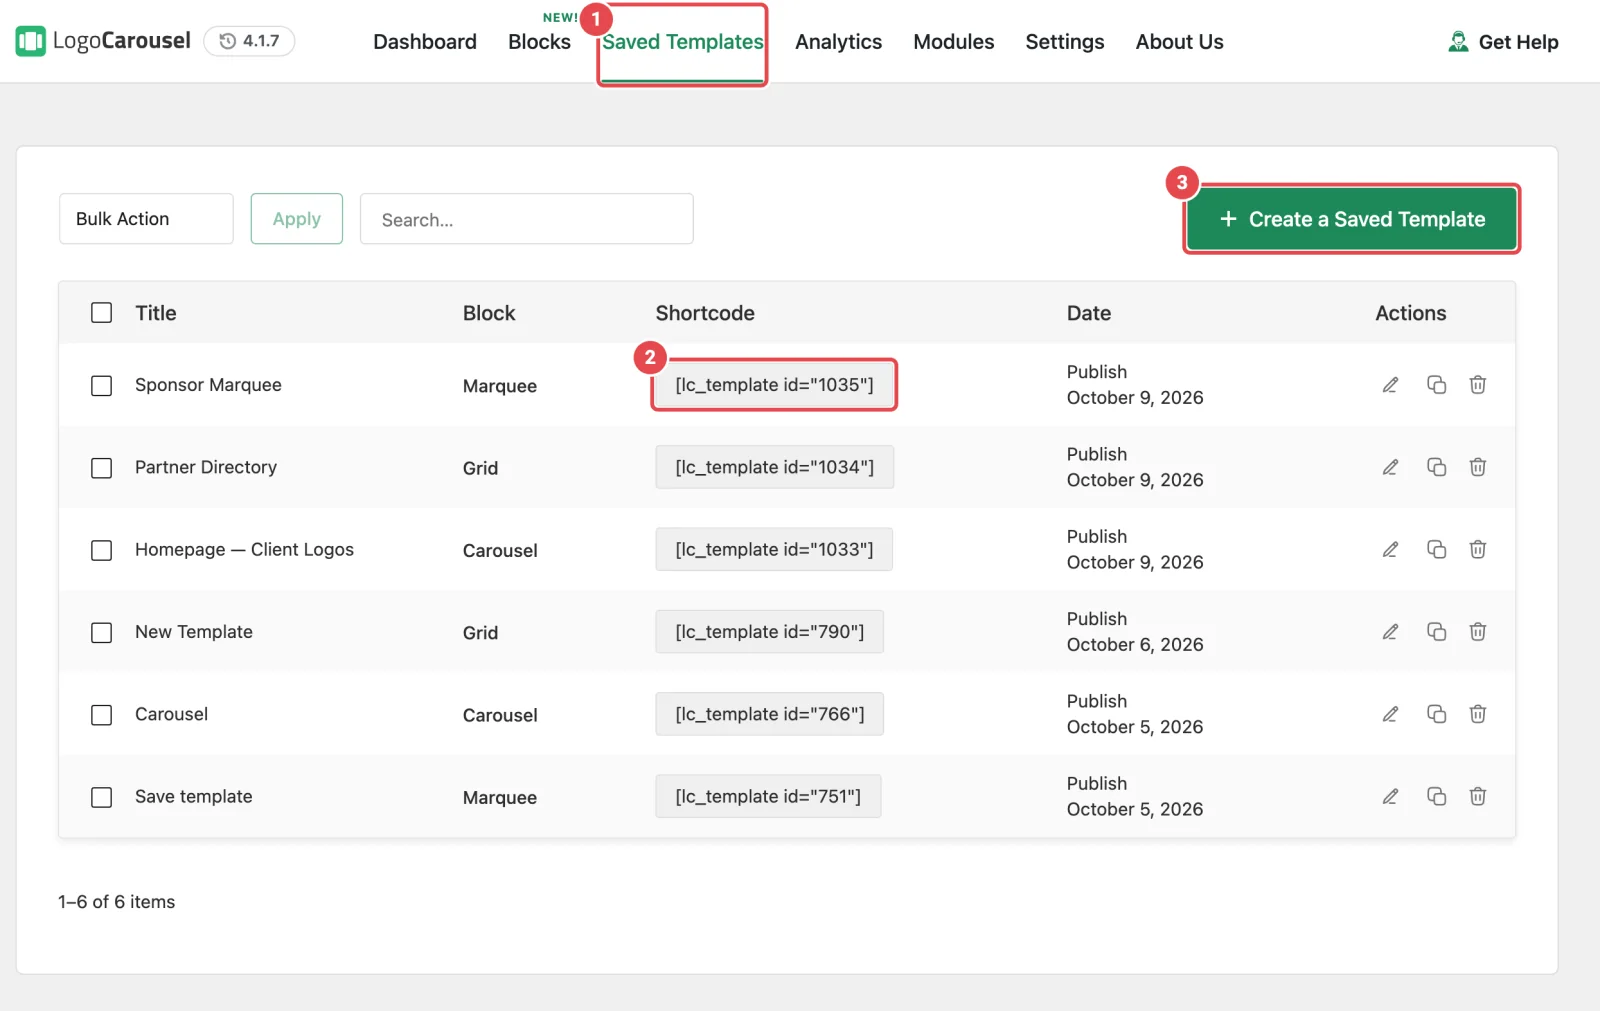1600x1011 pixels.
Task: Duplicate the Sponsor Marquee template
Action: [1436, 385]
